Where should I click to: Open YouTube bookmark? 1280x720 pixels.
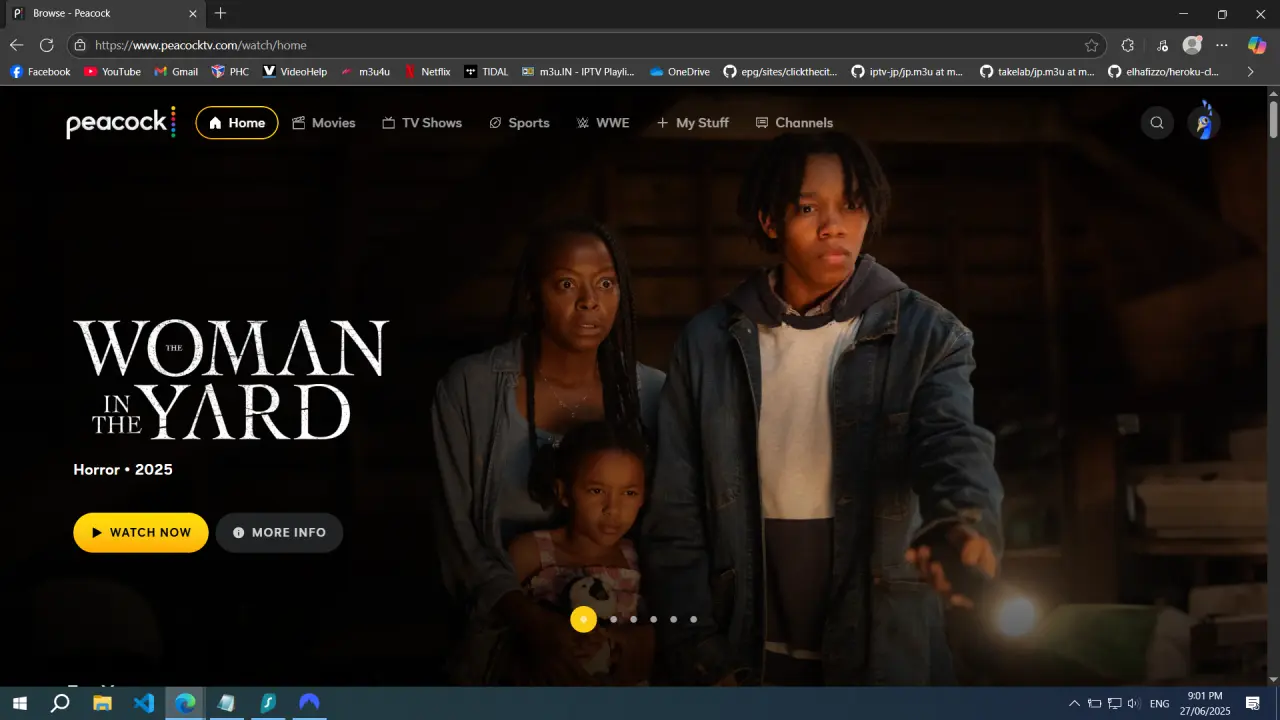point(112,72)
